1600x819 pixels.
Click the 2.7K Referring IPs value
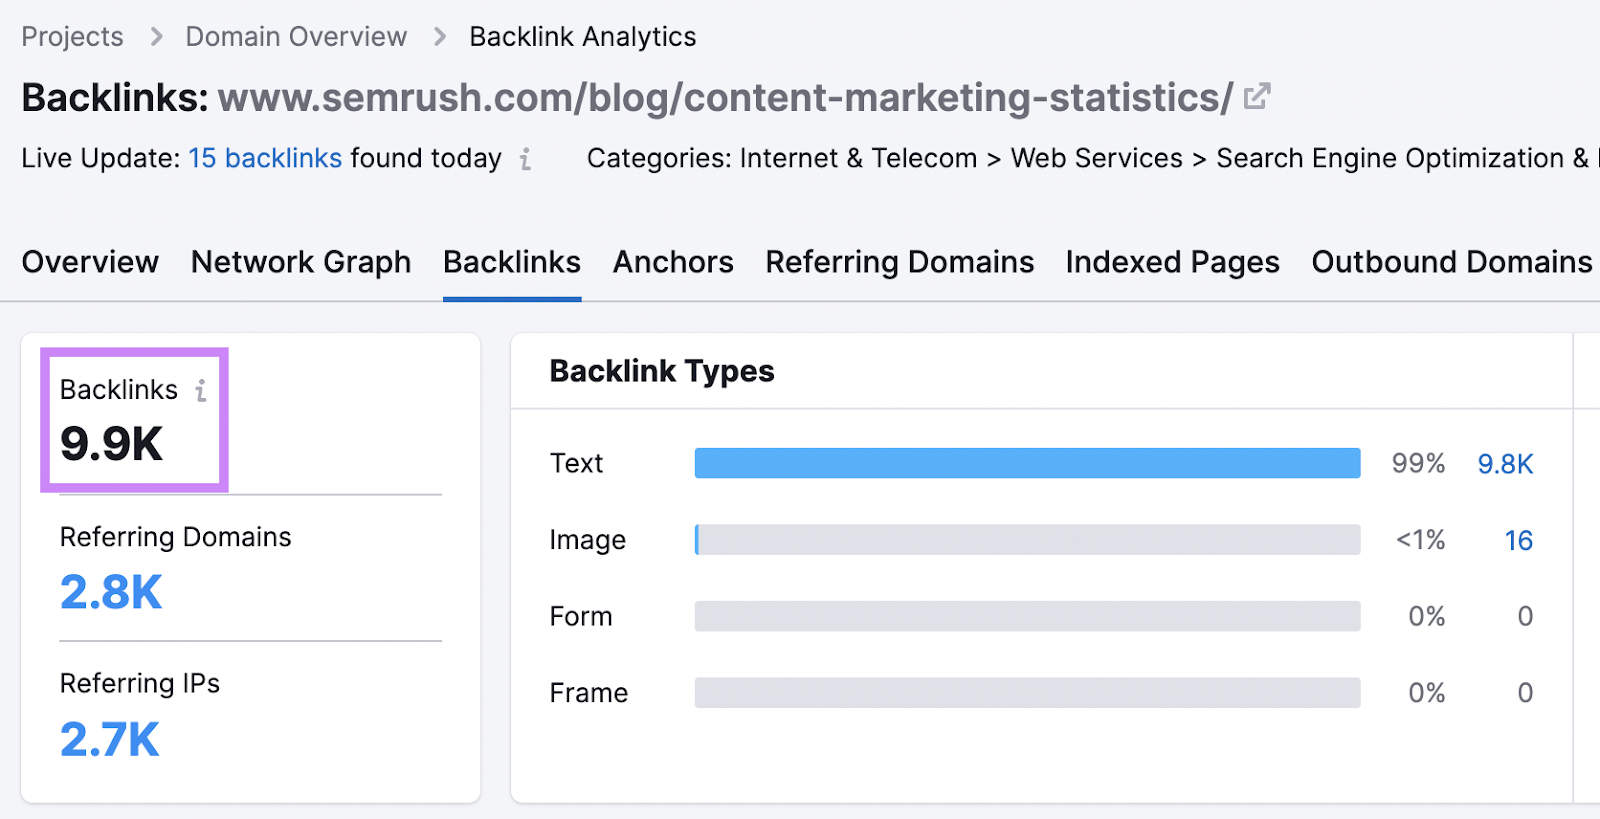[x=110, y=739]
